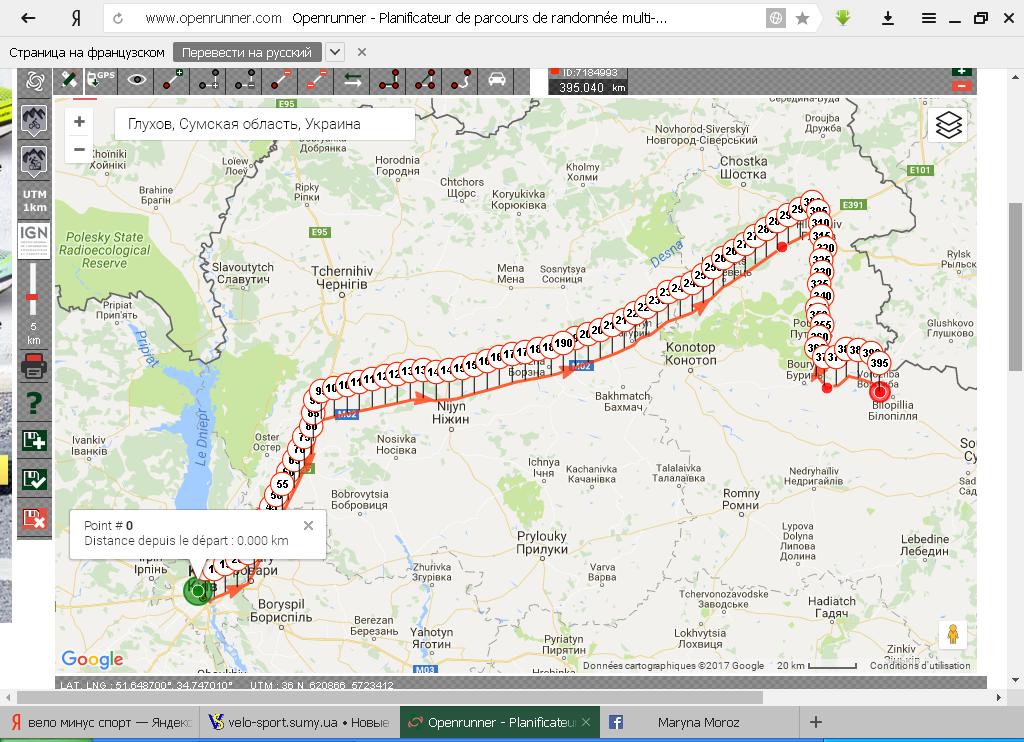The image size is (1024, 742).
Task: Toggle the eye visibility icon in toolbar
Action: point(137,80)
